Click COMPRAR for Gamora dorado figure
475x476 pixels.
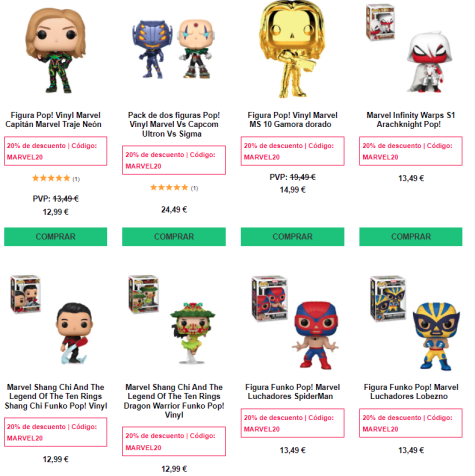292,237
